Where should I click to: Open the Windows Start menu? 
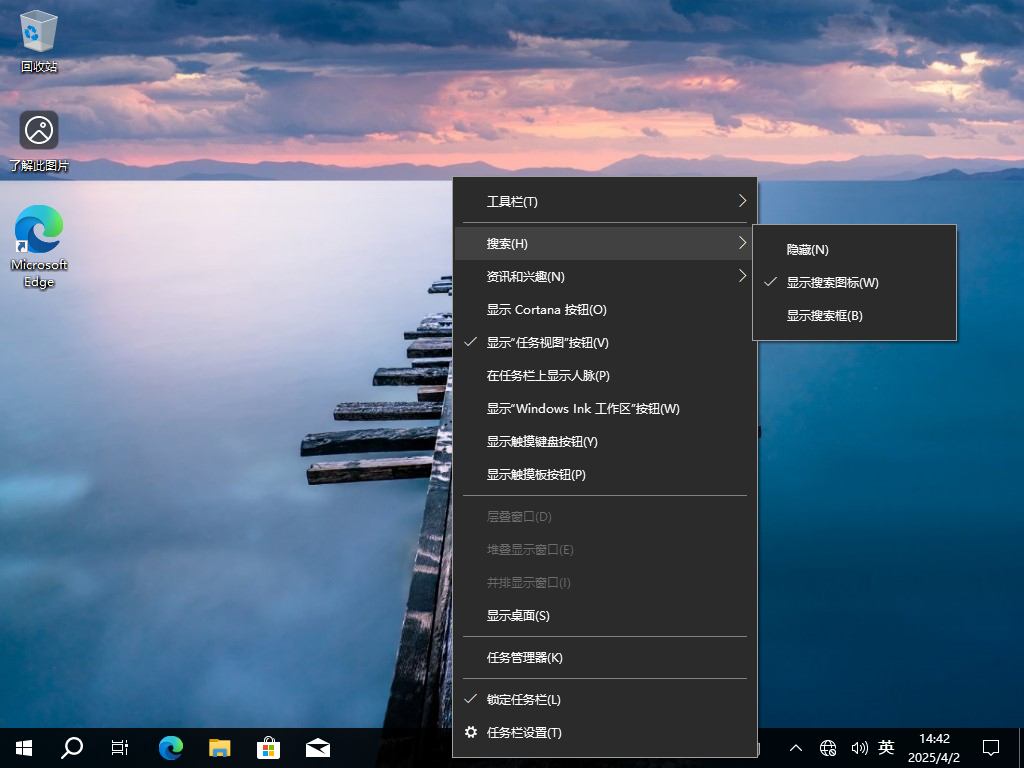(24, 748)
